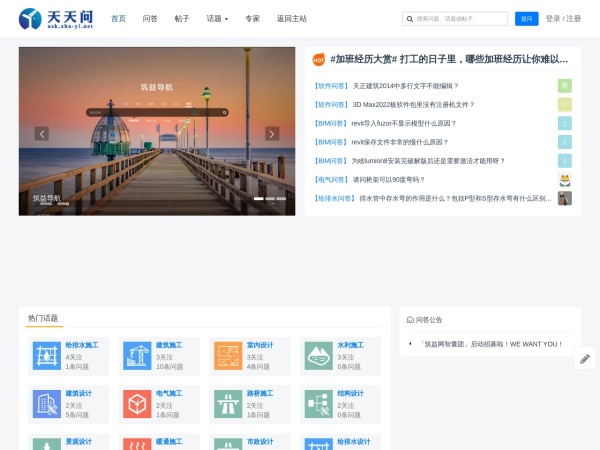This screenshot has width=600, height=450.
Task: Click the 天天问 site logo
Action: tap(56, 19)
